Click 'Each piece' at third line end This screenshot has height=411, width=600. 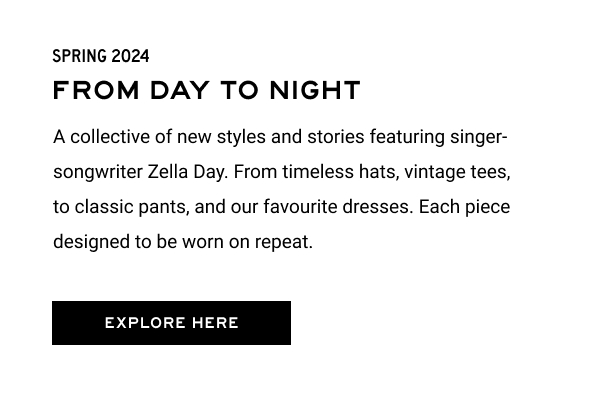point(464,207)
